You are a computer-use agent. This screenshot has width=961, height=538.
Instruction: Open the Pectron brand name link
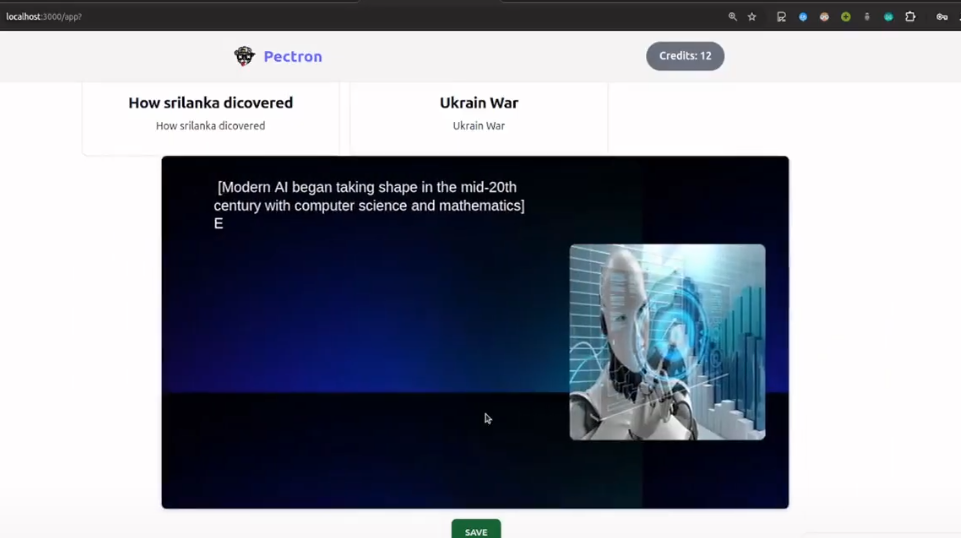tap(292, 57)
